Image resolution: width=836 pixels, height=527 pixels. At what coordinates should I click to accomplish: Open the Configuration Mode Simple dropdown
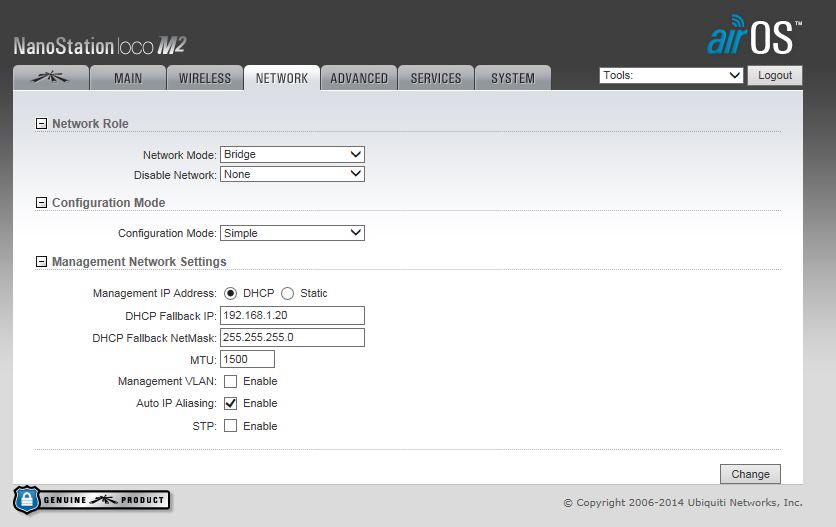(292, 233)
